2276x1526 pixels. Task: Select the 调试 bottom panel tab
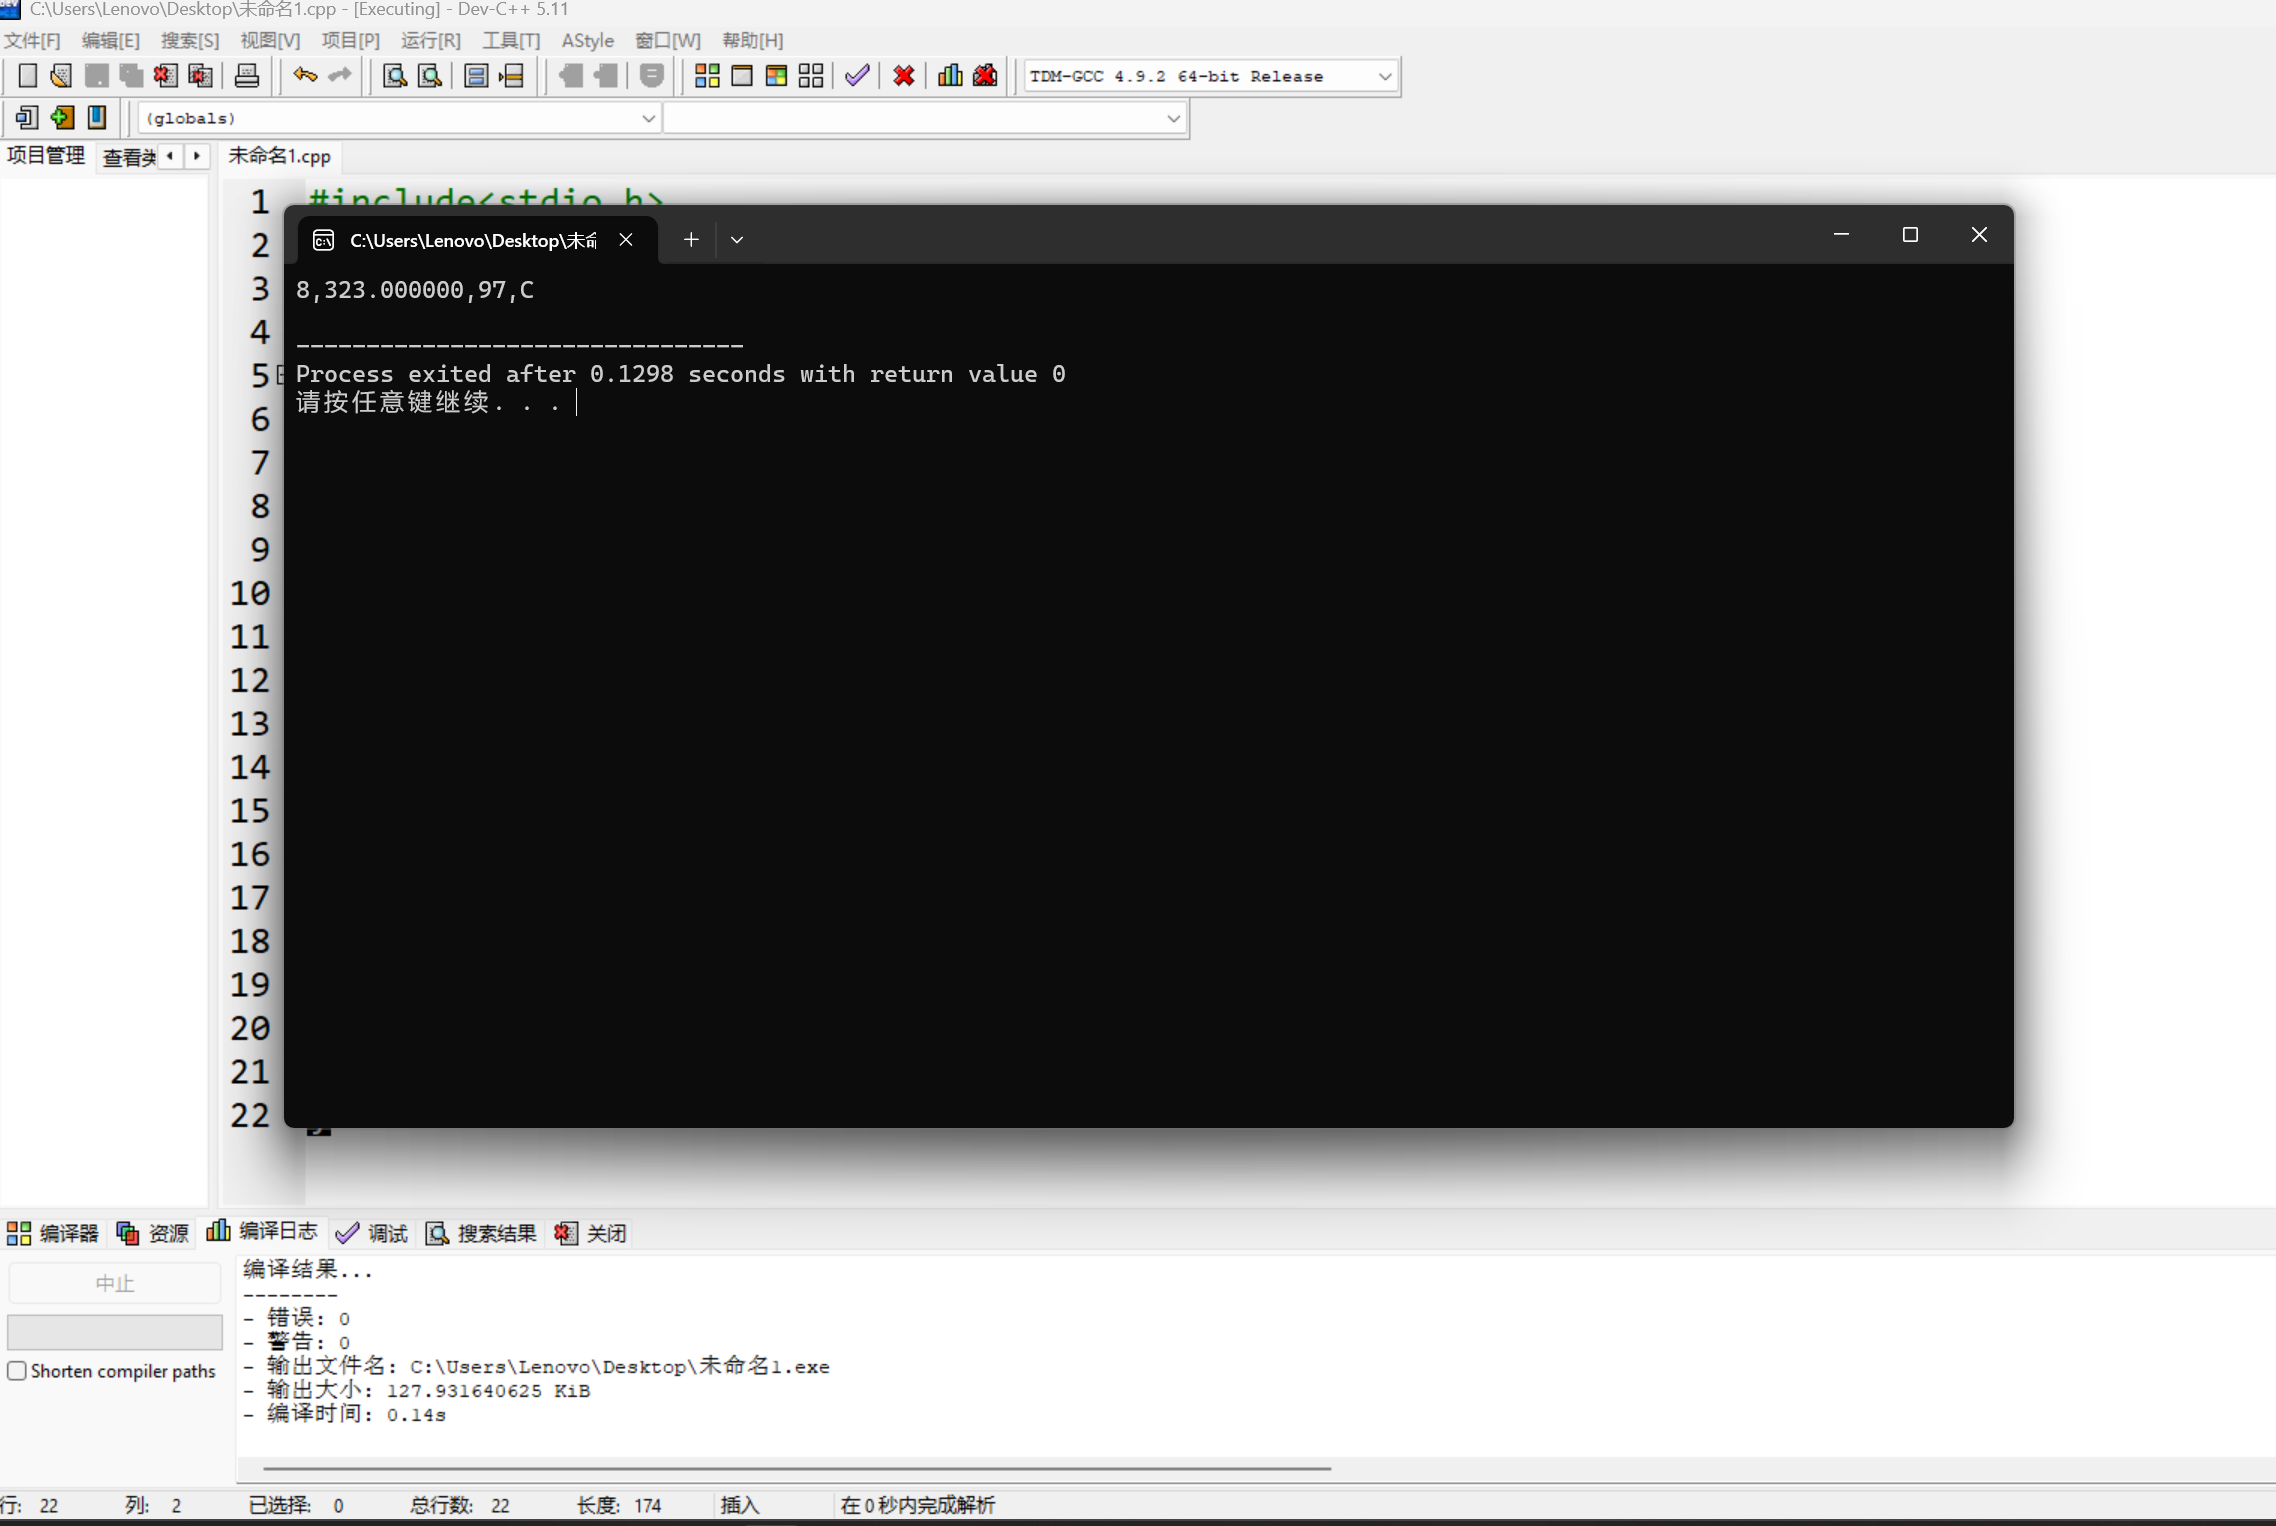coord(373,1233)
